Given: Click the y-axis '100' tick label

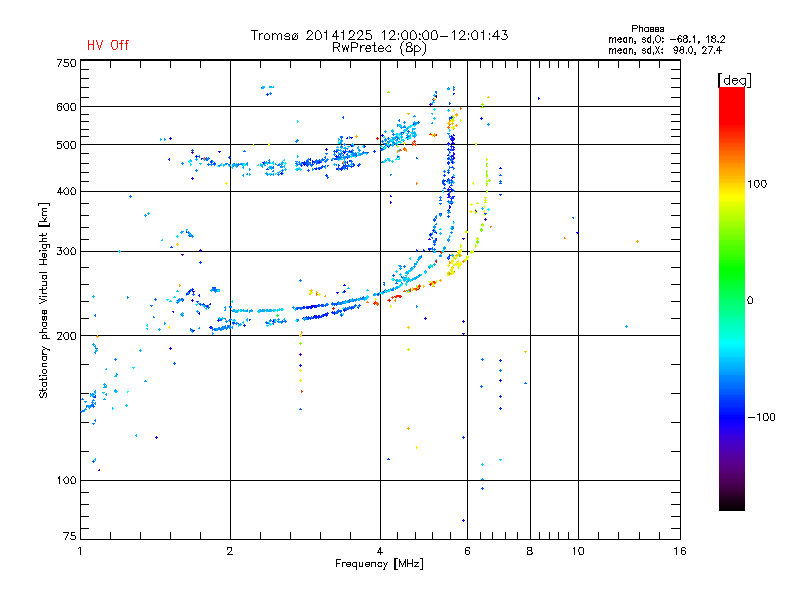Looking at the screenshot, I should (66, 481).
